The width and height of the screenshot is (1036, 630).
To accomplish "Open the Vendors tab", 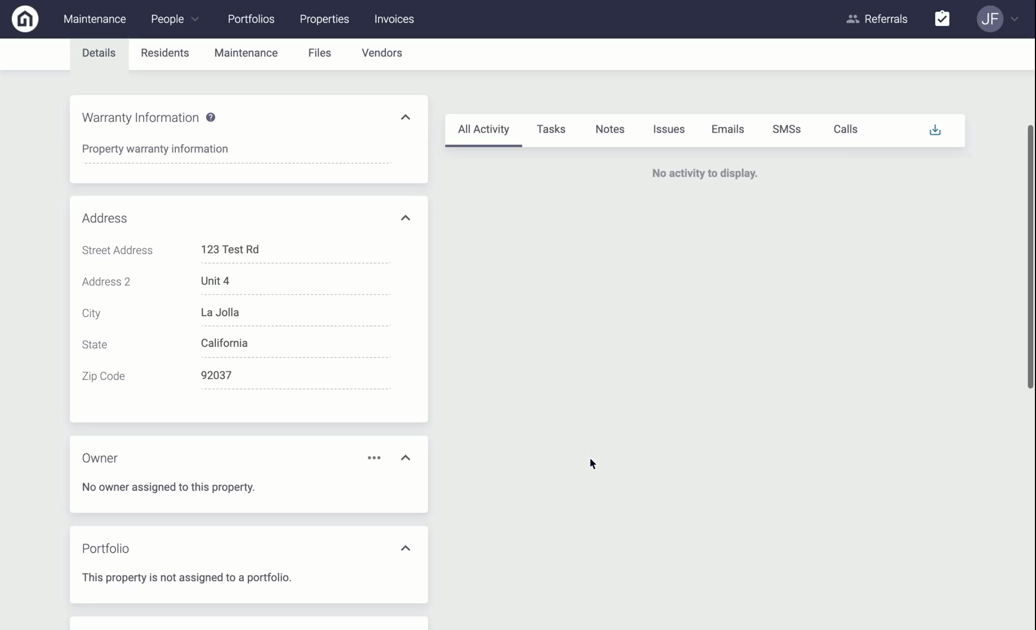I will click(381, 53).
